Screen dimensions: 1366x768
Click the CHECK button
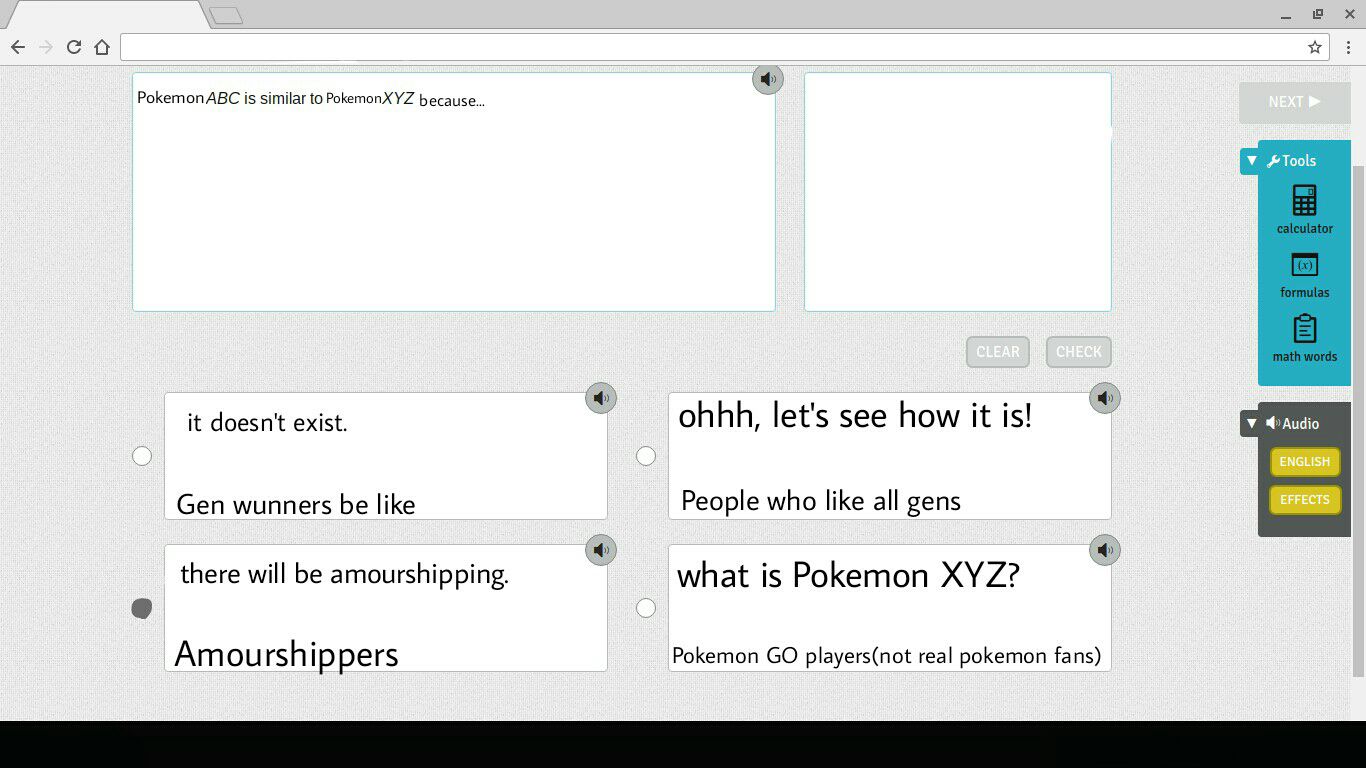click(1079, 352)
